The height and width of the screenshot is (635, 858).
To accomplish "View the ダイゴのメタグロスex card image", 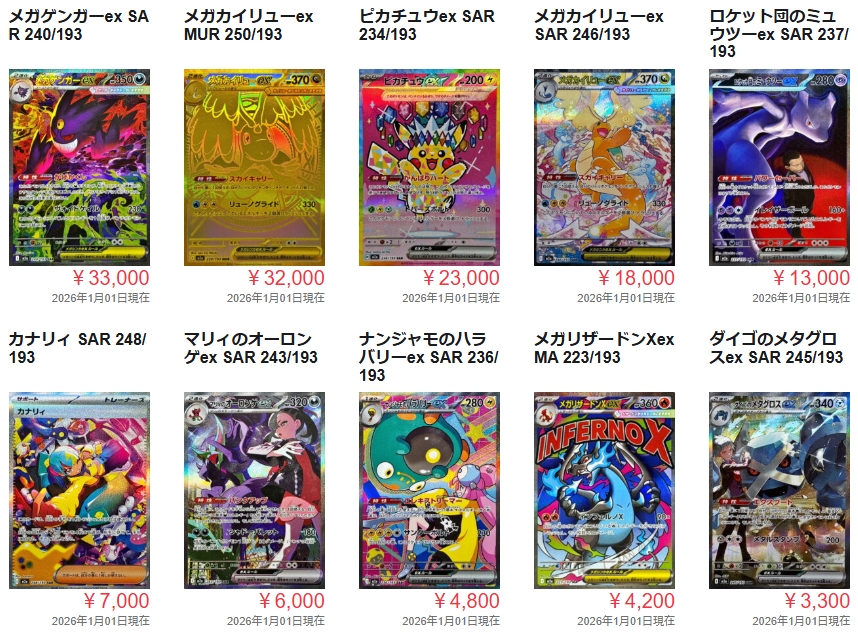I will 780,490.
